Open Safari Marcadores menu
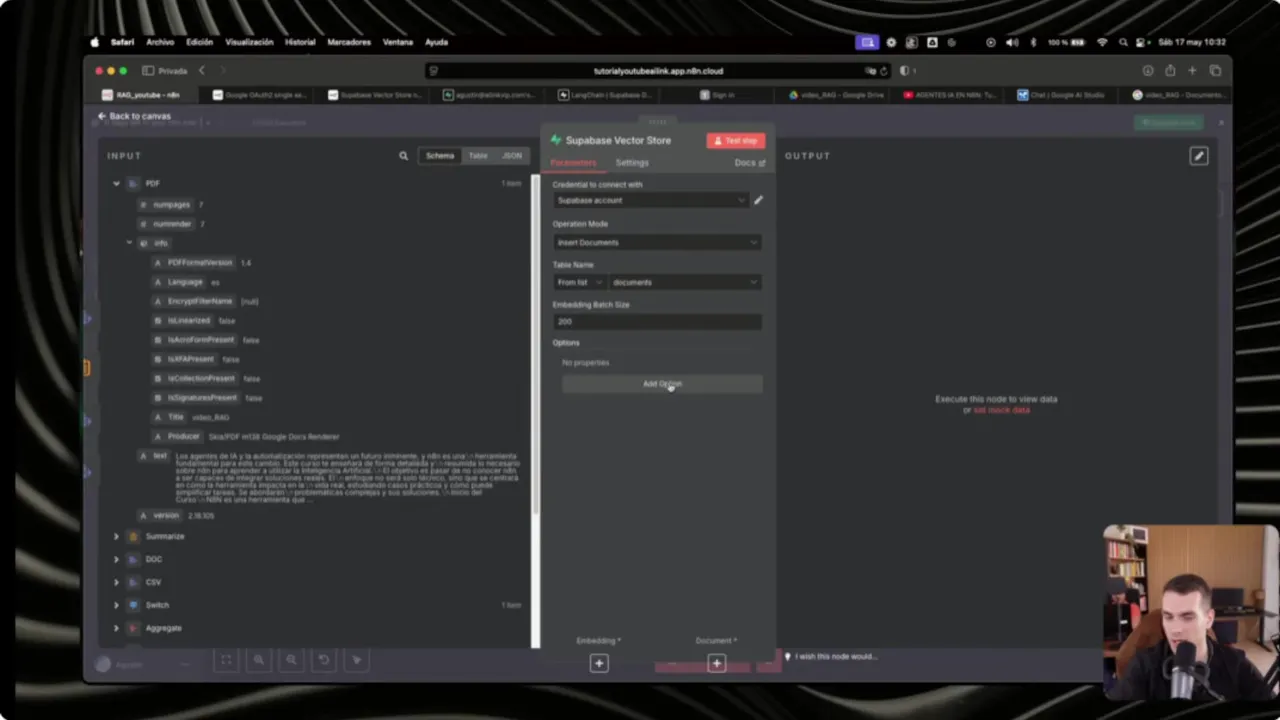 349,42
